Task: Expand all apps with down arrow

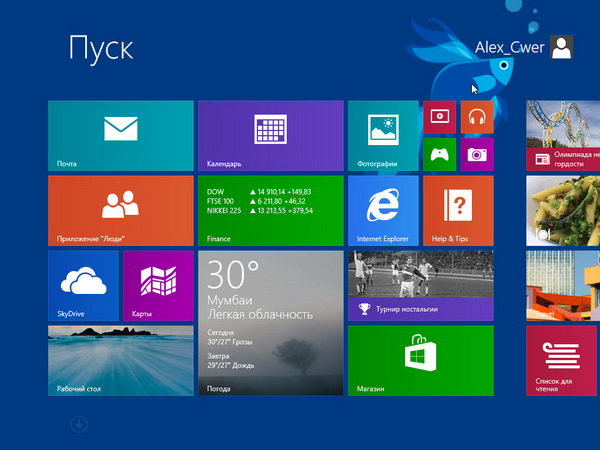Action: 79,425
